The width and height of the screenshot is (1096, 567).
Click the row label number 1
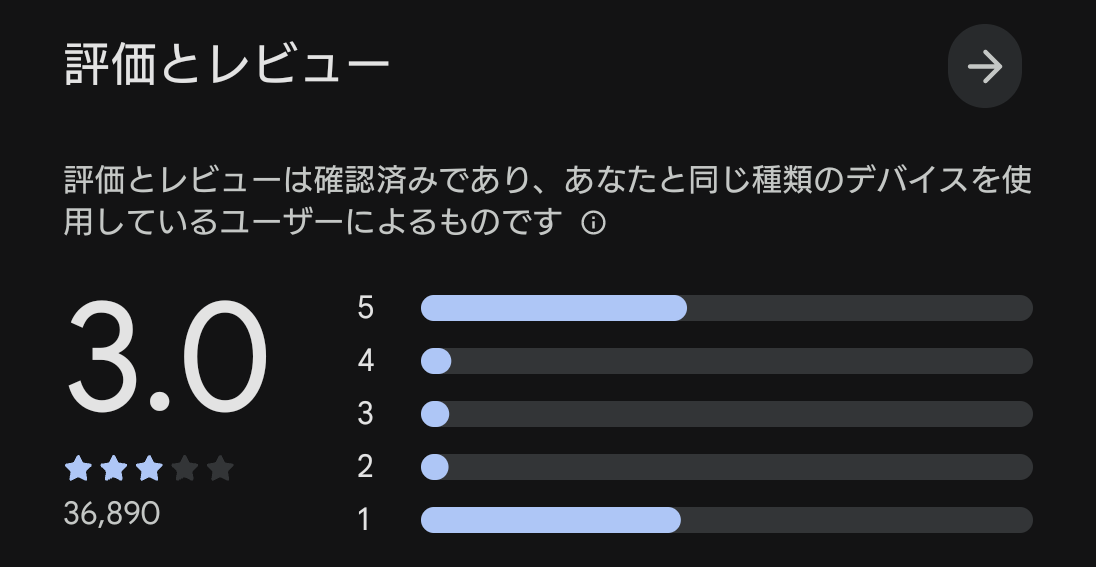click(363, 520)
